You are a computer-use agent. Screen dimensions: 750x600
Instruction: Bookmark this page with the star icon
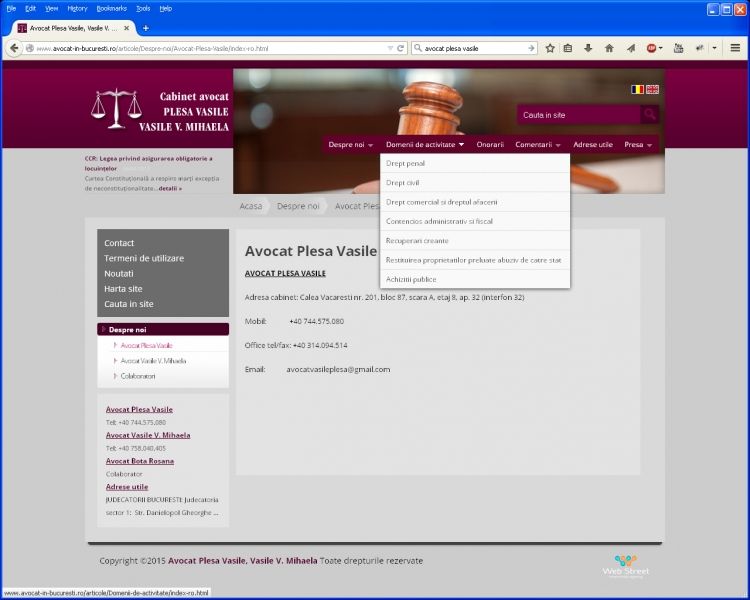tap(550, 48)
